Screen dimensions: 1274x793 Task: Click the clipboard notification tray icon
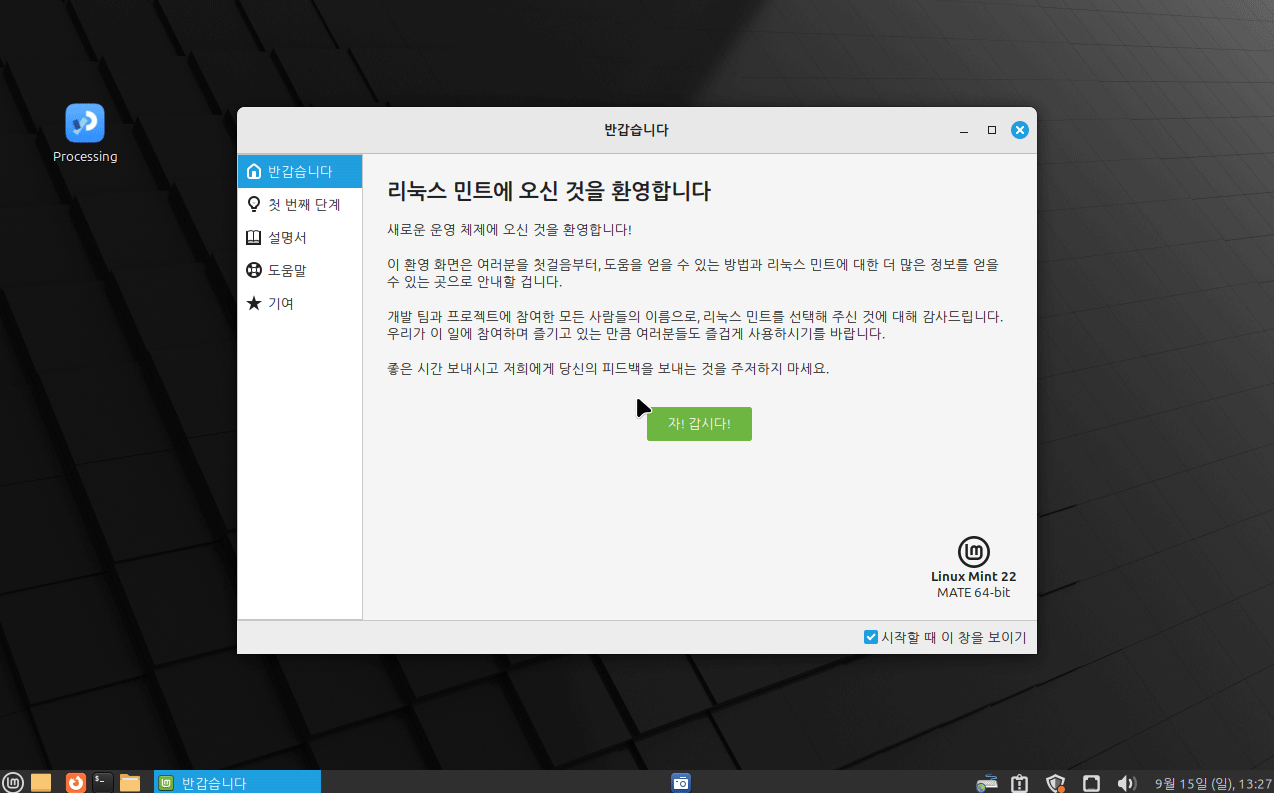click(1020, 782)
